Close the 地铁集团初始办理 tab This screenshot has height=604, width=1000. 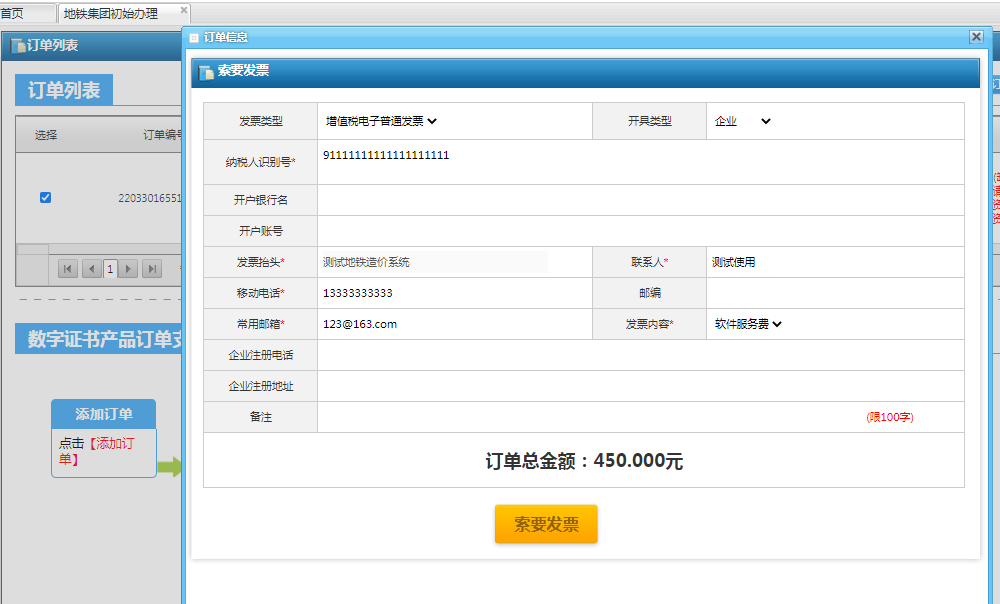(183, 12)
